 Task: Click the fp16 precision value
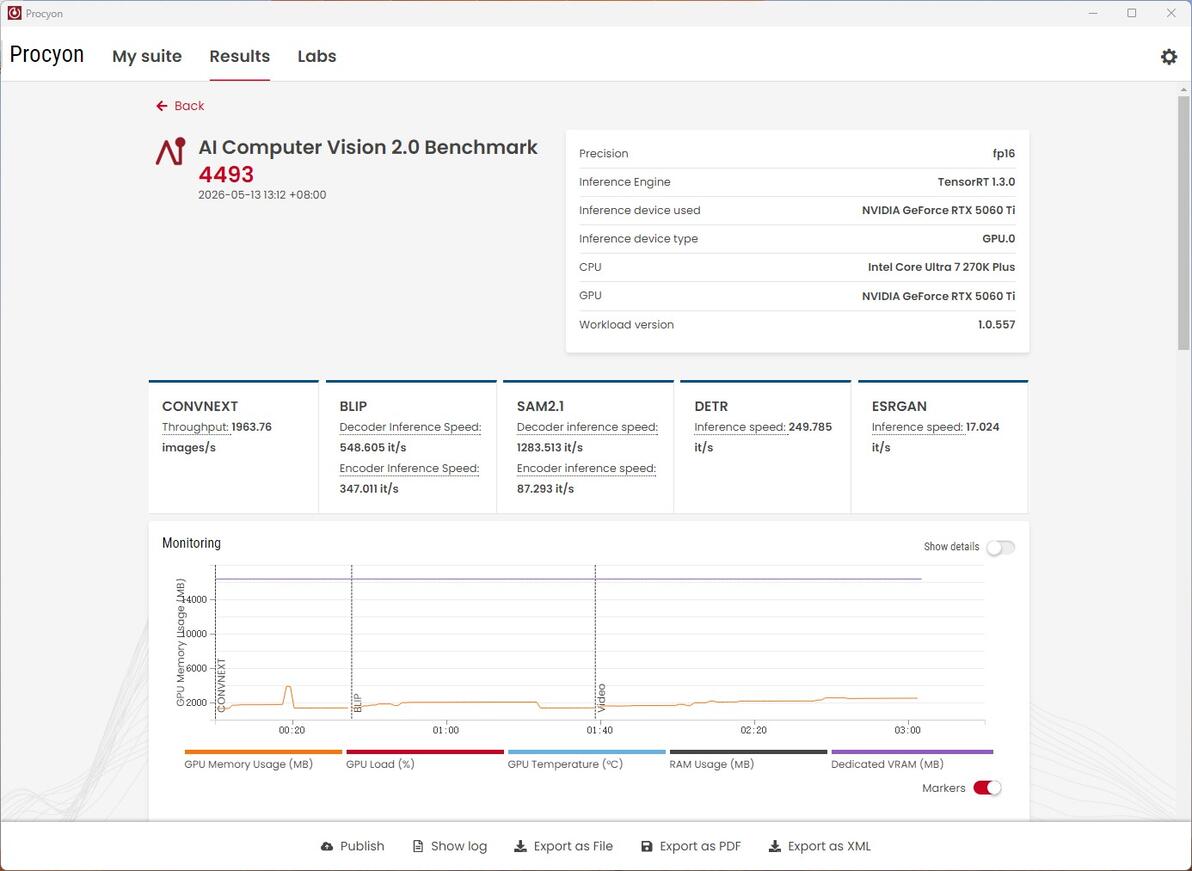pos(1003,154)
